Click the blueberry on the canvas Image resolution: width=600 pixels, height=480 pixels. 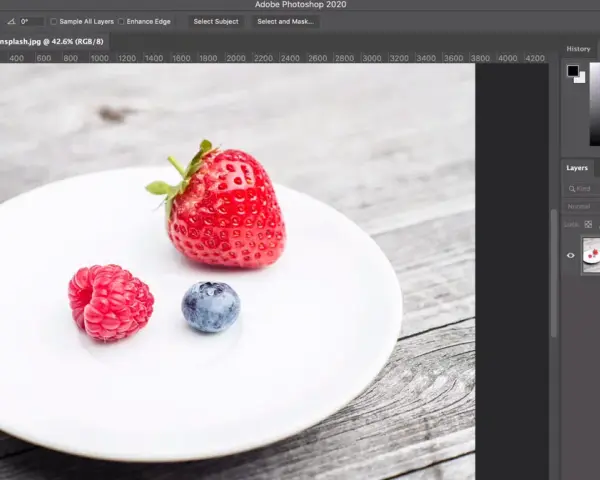point(211,307)
